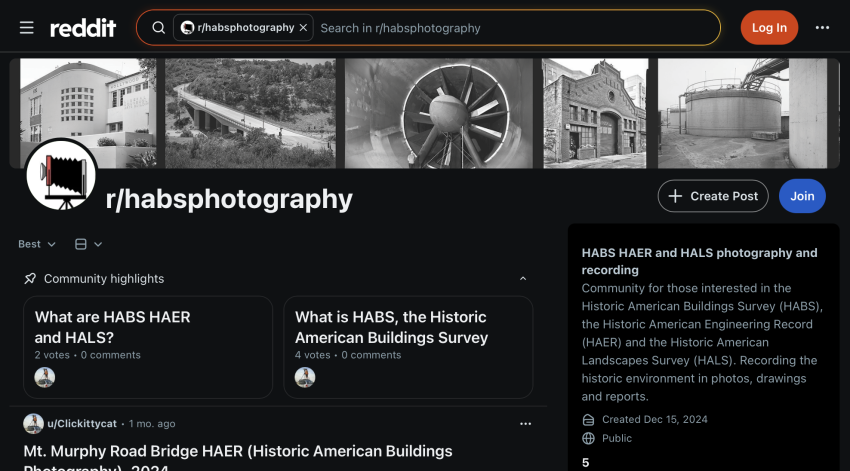The height and width of the screenshot is (471, 850).
Task: Click the '1 mo. ago' post timestamp
Action: pos(152,424)
